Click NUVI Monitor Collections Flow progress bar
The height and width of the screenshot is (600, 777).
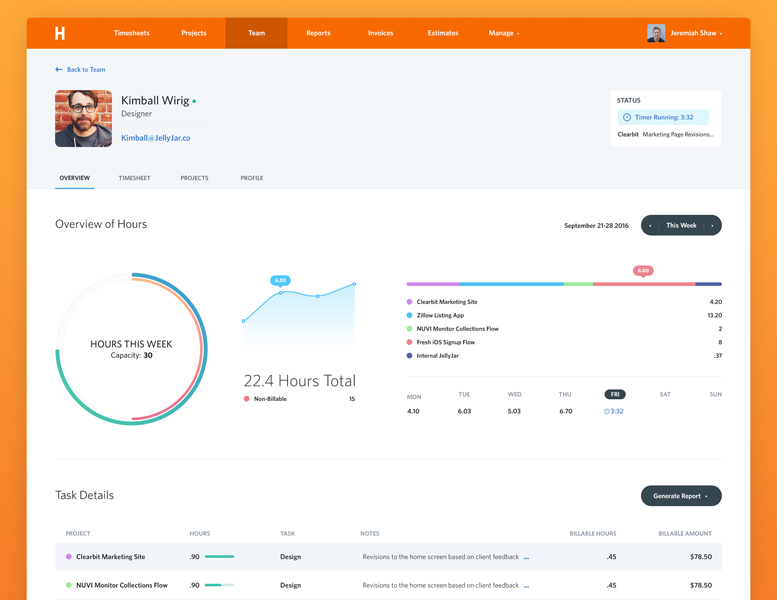tap(219, 585)
